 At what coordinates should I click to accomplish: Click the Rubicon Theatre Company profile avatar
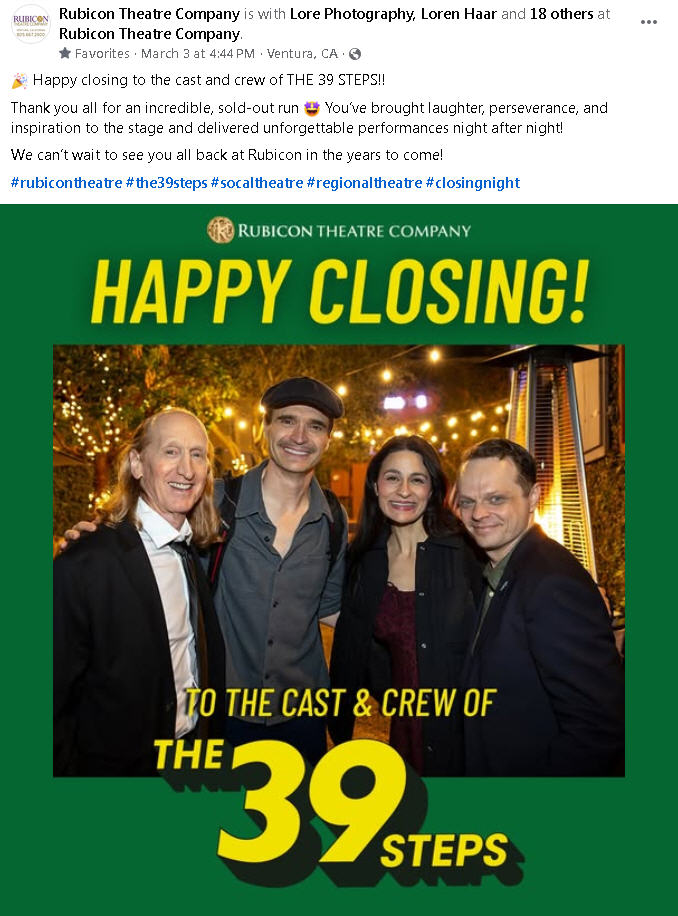[x=30, y=24]
